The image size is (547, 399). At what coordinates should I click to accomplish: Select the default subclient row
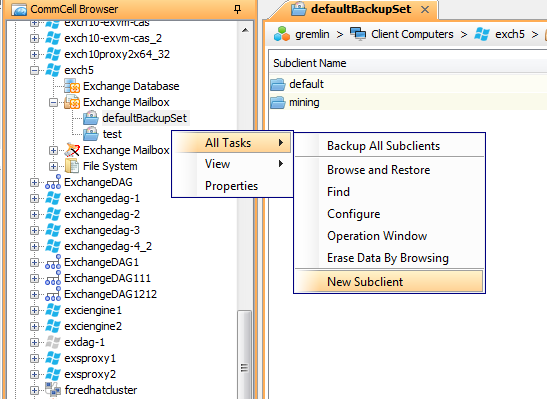click(408, 84)
